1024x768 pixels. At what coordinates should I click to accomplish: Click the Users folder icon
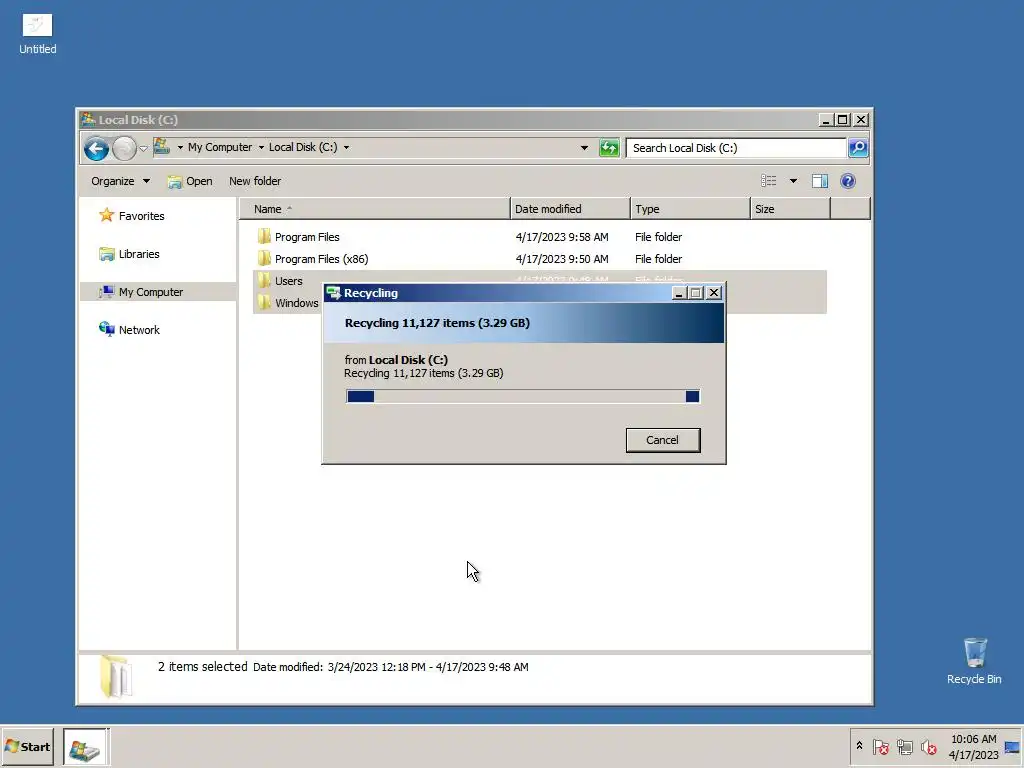264,281
